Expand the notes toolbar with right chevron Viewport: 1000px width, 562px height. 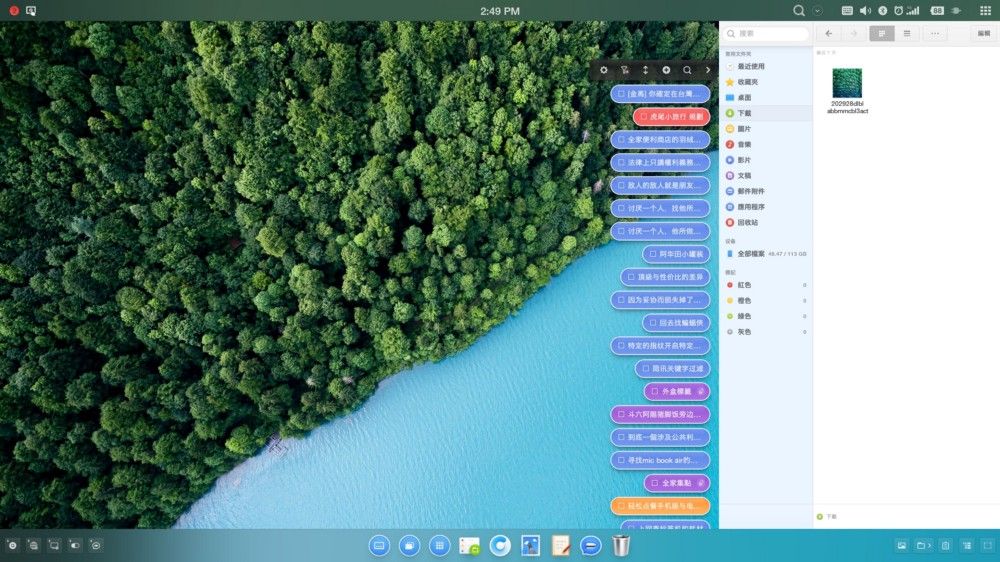tap(708, 70)
